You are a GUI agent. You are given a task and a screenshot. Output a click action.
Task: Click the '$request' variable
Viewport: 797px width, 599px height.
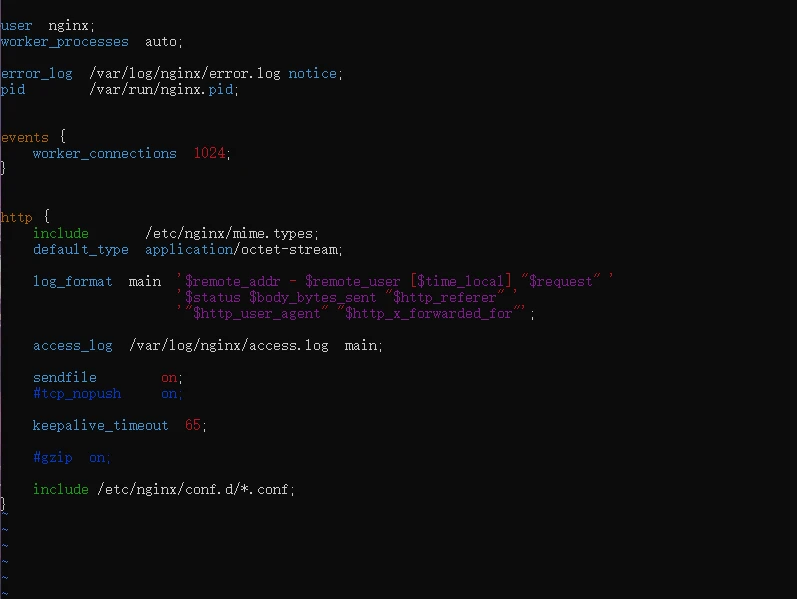click(561, 282)
